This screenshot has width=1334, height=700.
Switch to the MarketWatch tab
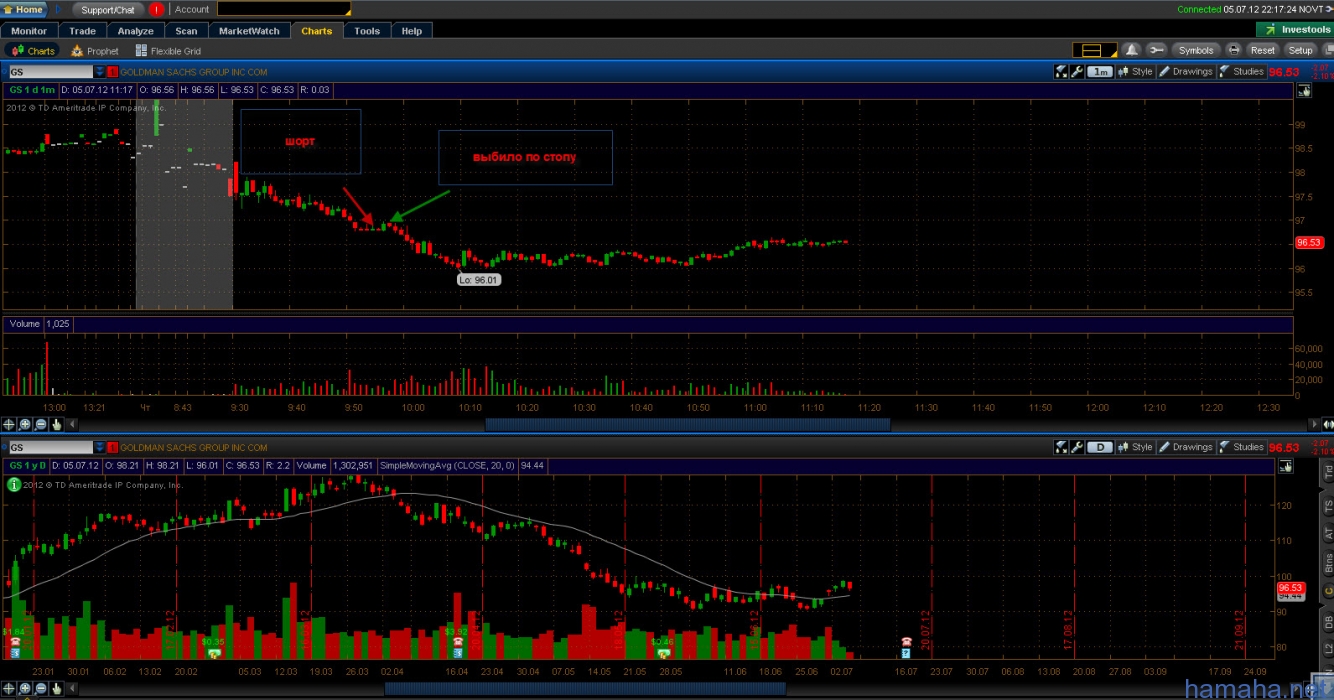pyautogui.click(x=250, y=31)
